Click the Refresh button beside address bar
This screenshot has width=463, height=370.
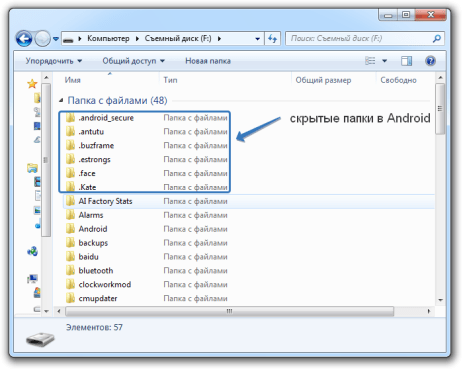[x=273, y=39]
